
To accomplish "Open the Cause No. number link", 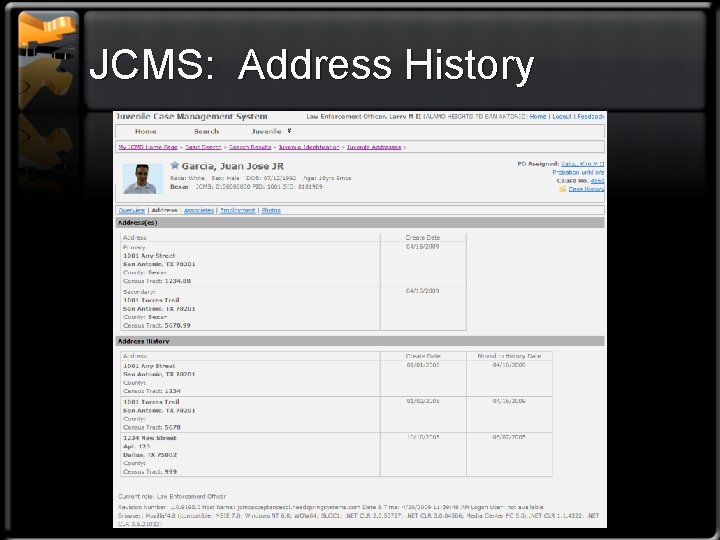I will coord(597,181).
